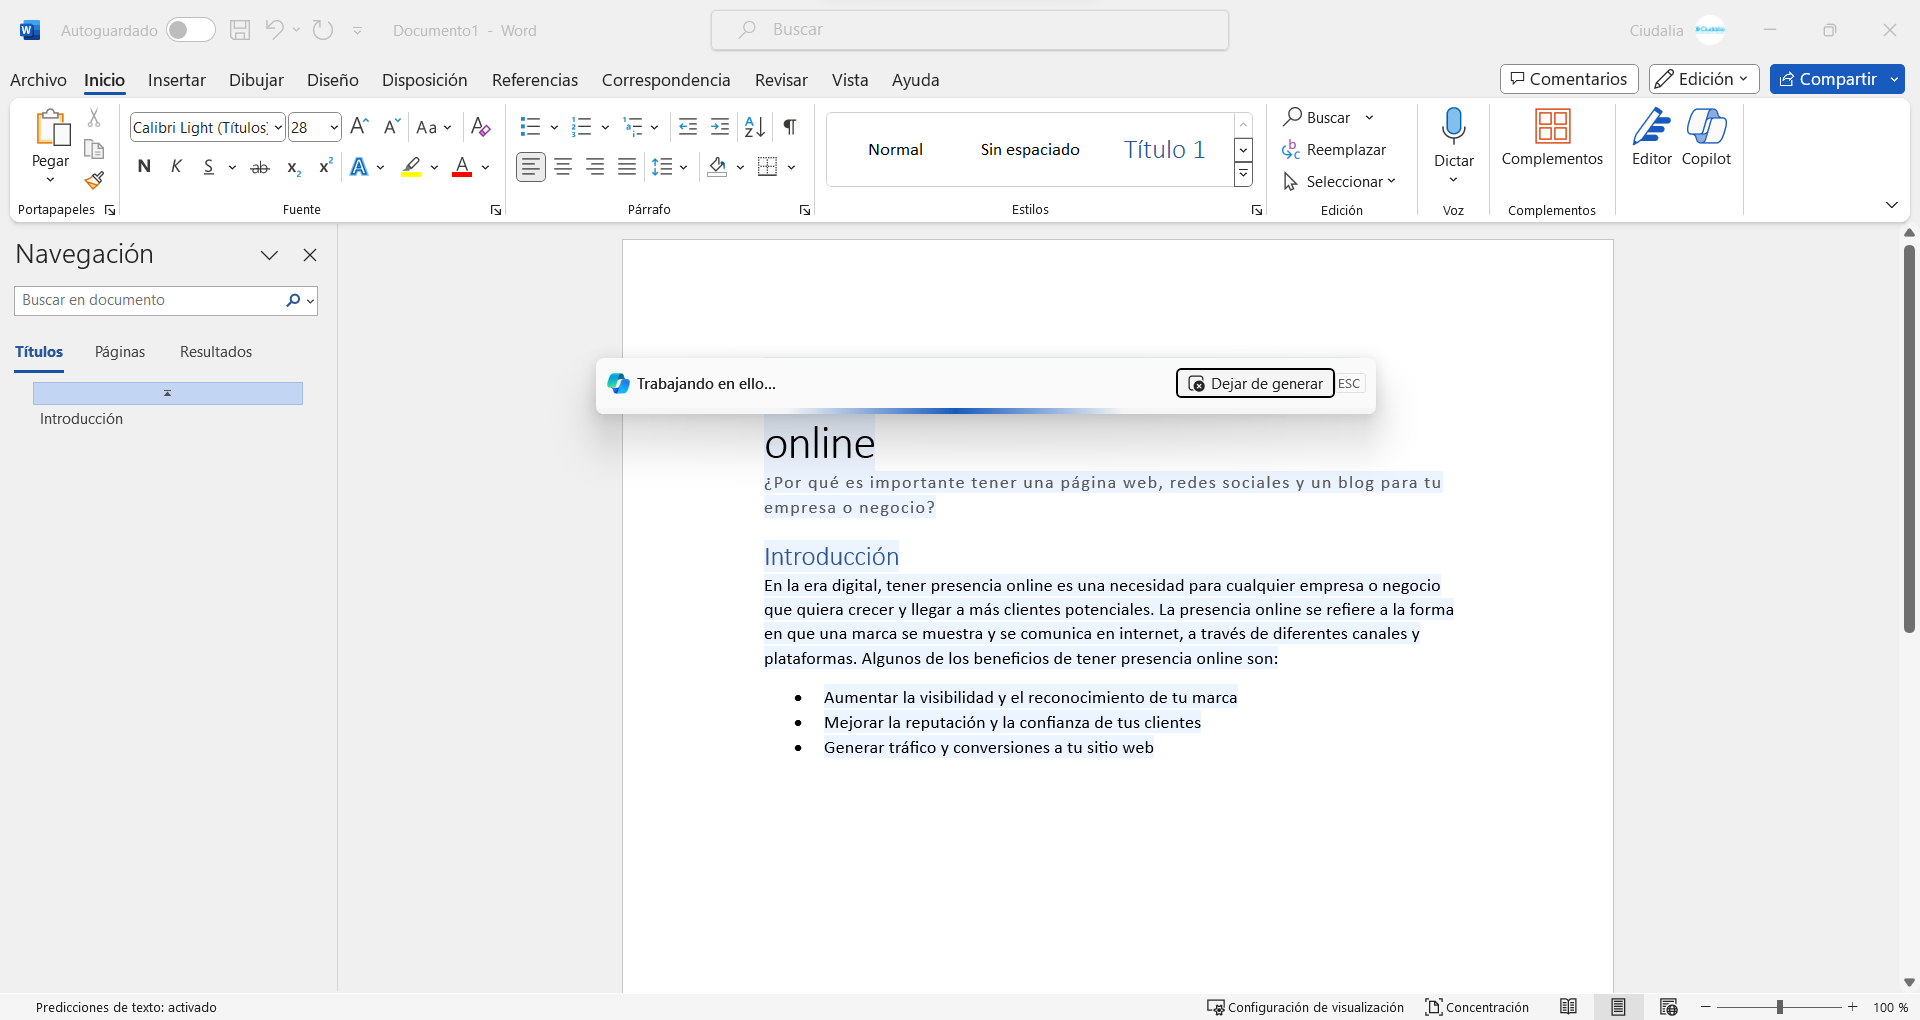Viewport: 1920px width, 1020px height.
Task: Expand the font color options
Action: (x=485, y=167)
